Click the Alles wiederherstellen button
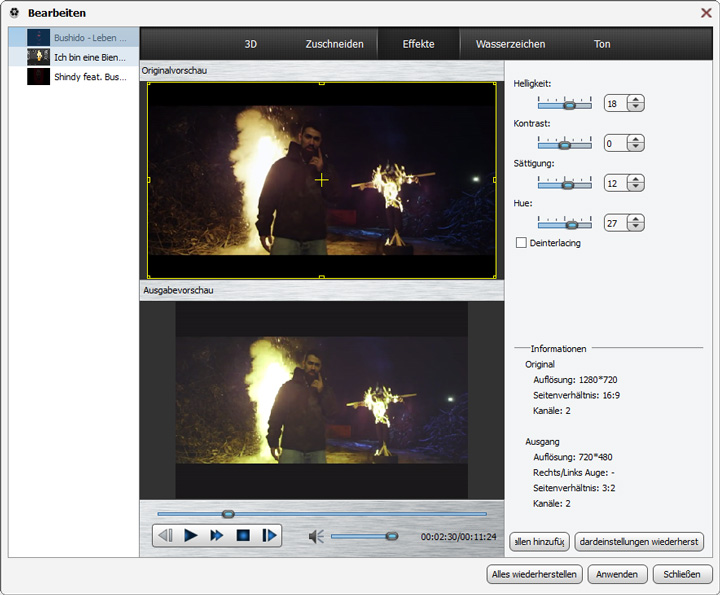 click(x=534, y=574)
